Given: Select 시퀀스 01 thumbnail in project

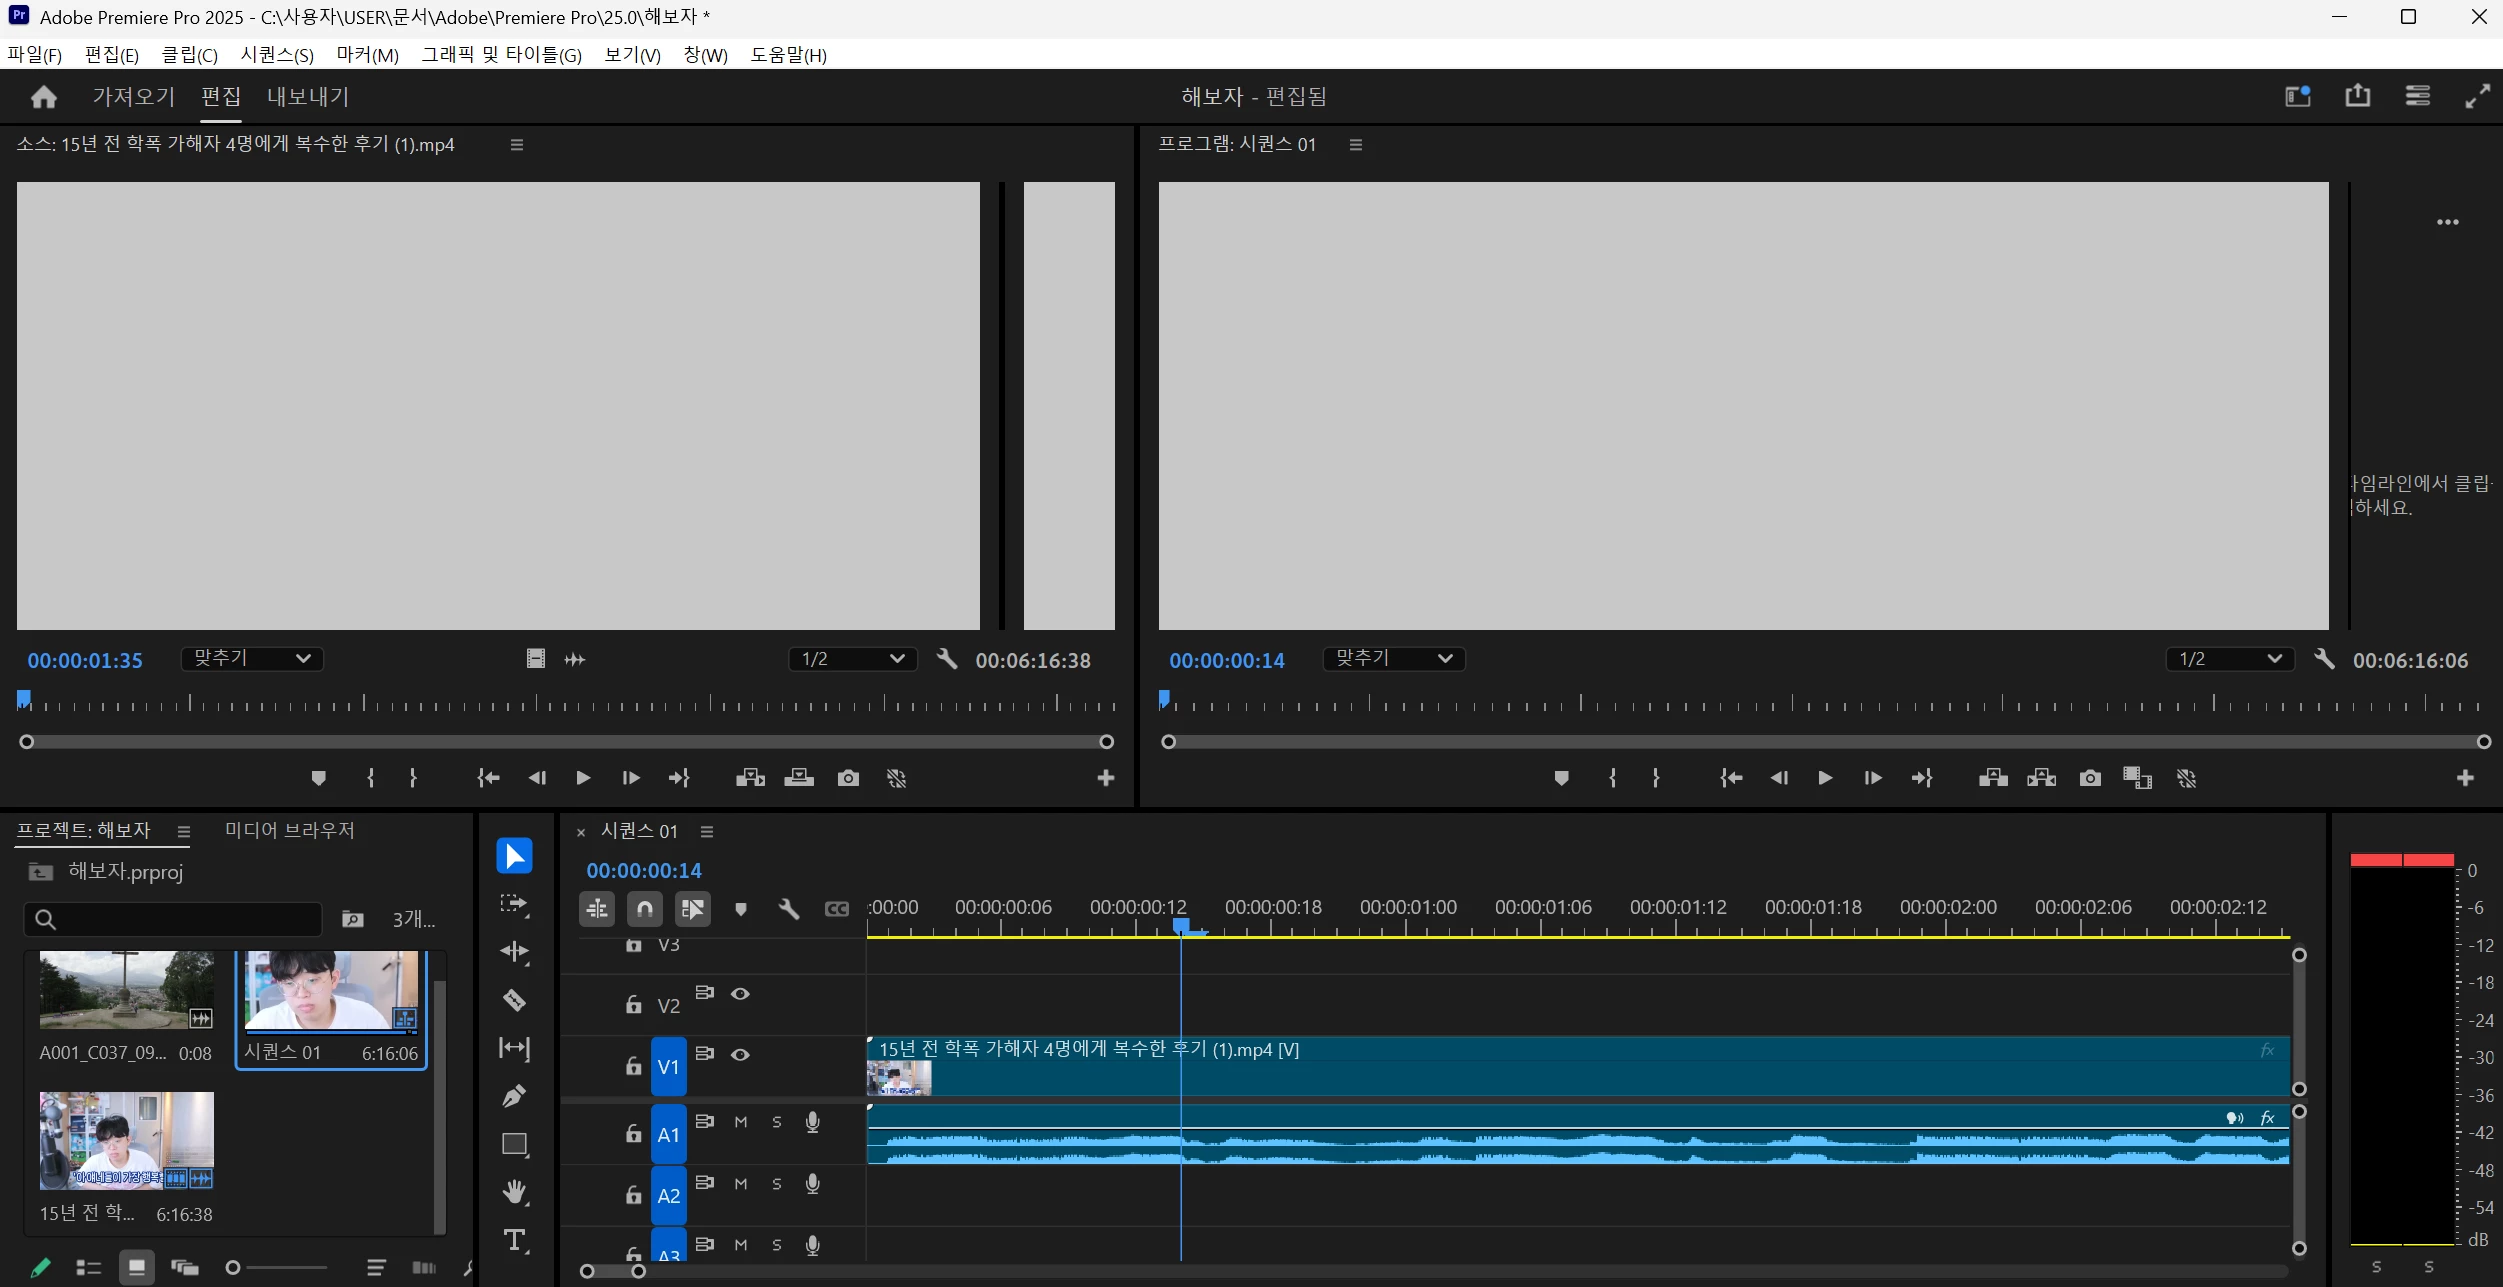Looking at the screenshot, I should click(x=330, y=991).
